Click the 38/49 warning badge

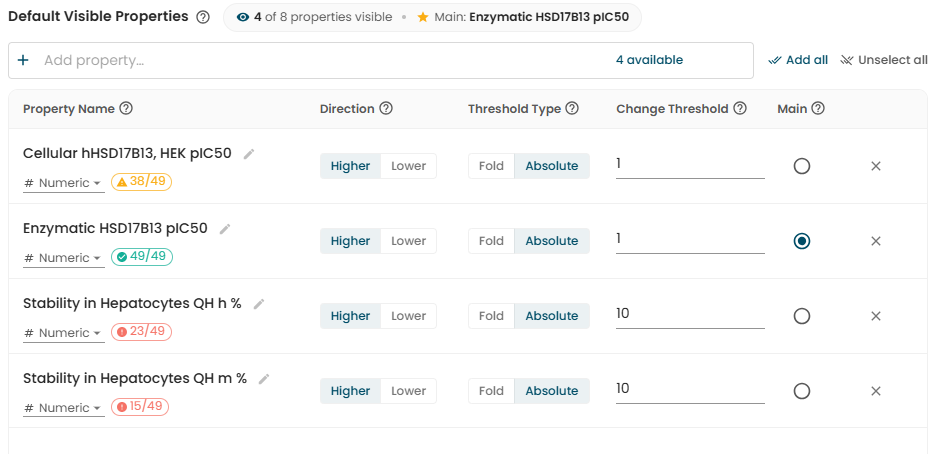(x=142, y=182)
